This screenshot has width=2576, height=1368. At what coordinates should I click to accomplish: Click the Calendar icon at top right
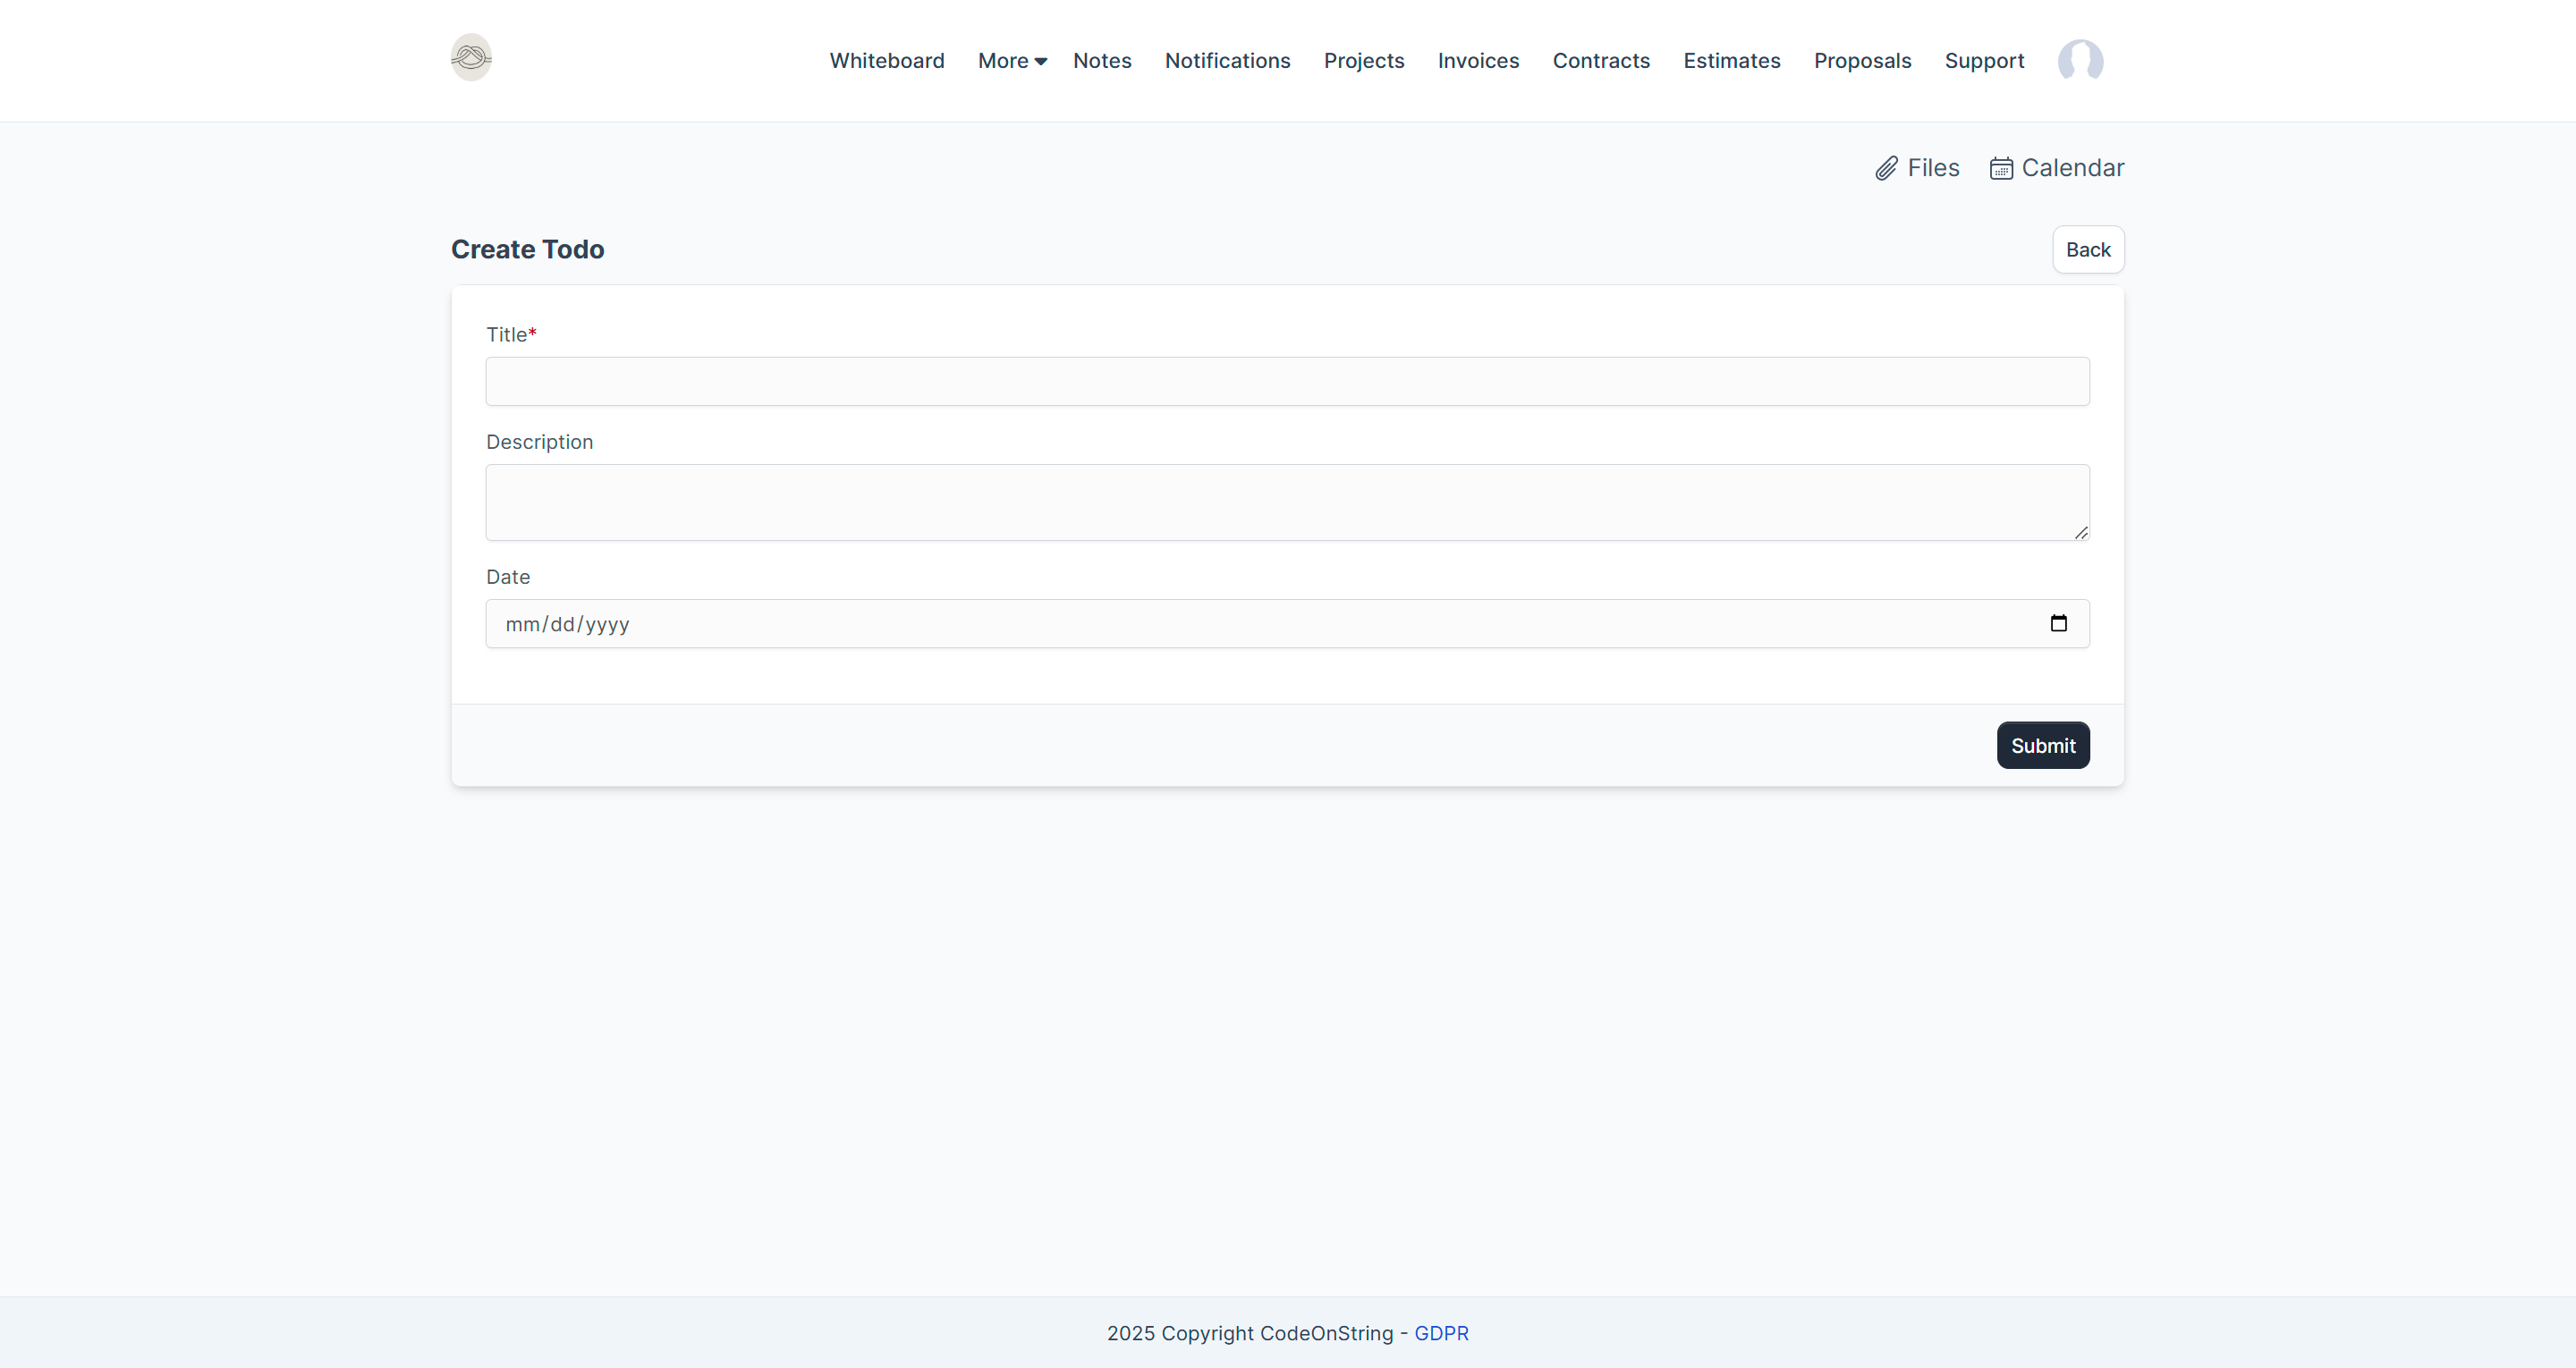[2001, 168]
